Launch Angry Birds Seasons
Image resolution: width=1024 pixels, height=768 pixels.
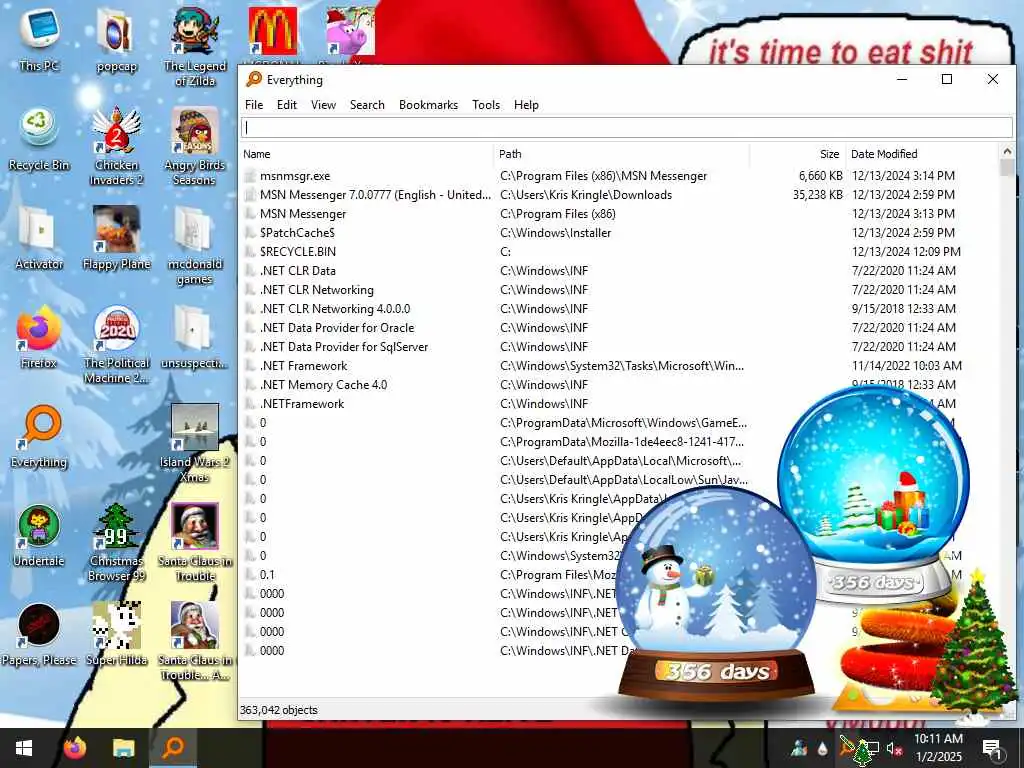[x=195, y=146]
